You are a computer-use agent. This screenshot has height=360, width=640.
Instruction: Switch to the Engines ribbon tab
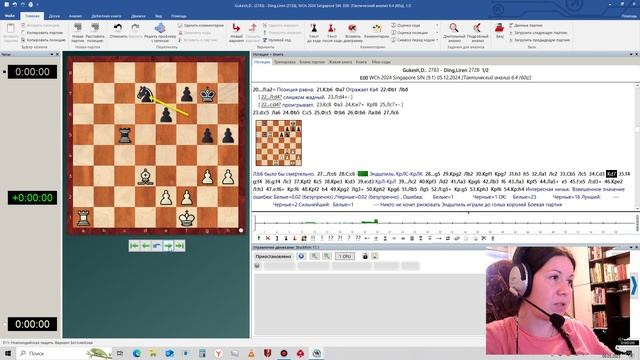click(x=138, y=16)
